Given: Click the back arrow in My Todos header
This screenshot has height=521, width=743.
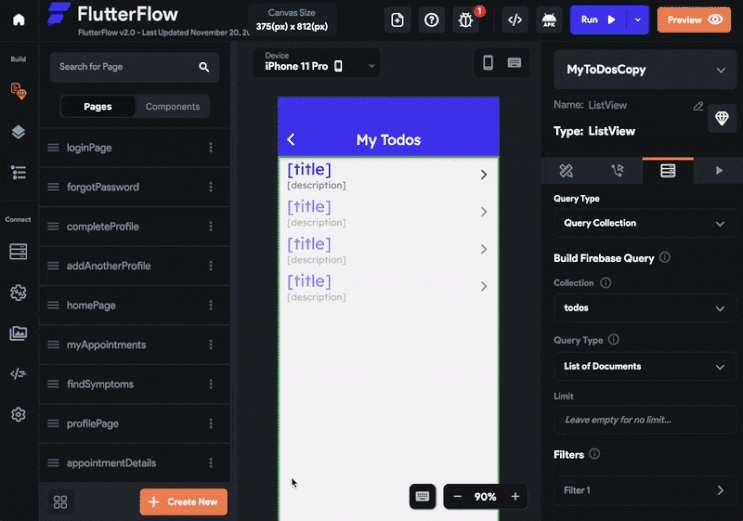Looking at the screenshot, I should click(x=291, y=139).
